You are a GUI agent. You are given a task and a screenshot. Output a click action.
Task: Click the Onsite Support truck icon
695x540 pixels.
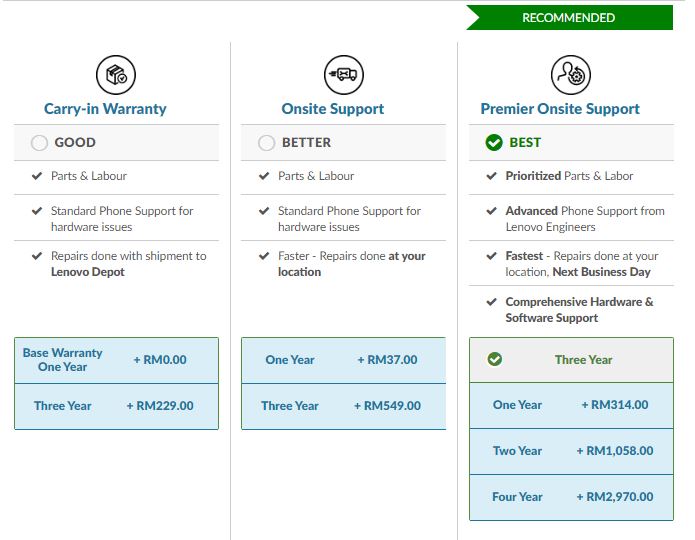tap(344, 75)
